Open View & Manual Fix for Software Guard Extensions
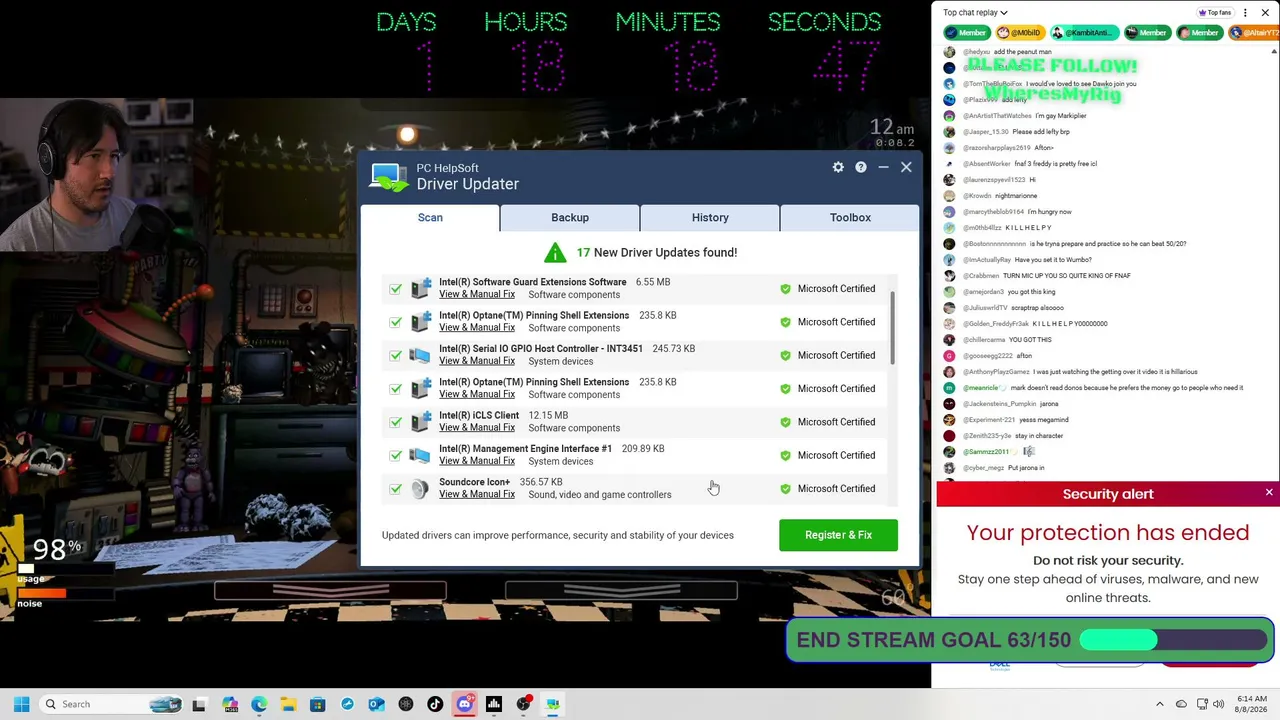Screen dimensions: 1280x720 (x=477, y=294)
